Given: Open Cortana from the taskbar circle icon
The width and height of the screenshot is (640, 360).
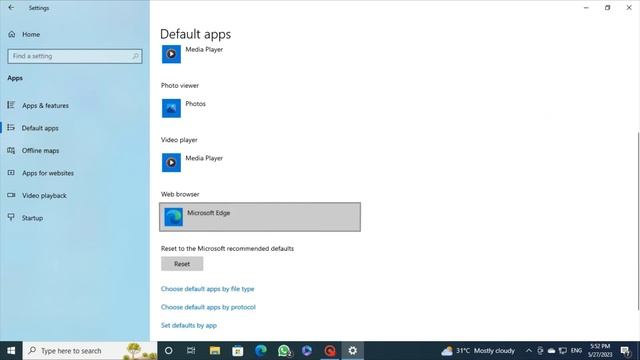Looking at the screenshot, I should click(x=168, y=351).
